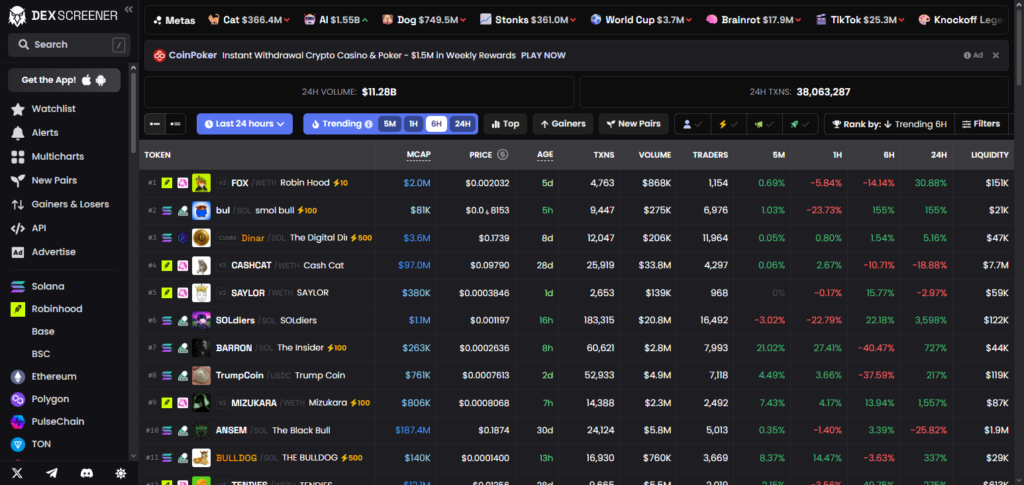The width and height of the screenshot is (1024, 485).
Task: Open X (Twitter) social icon
Action: click(18, 473)
